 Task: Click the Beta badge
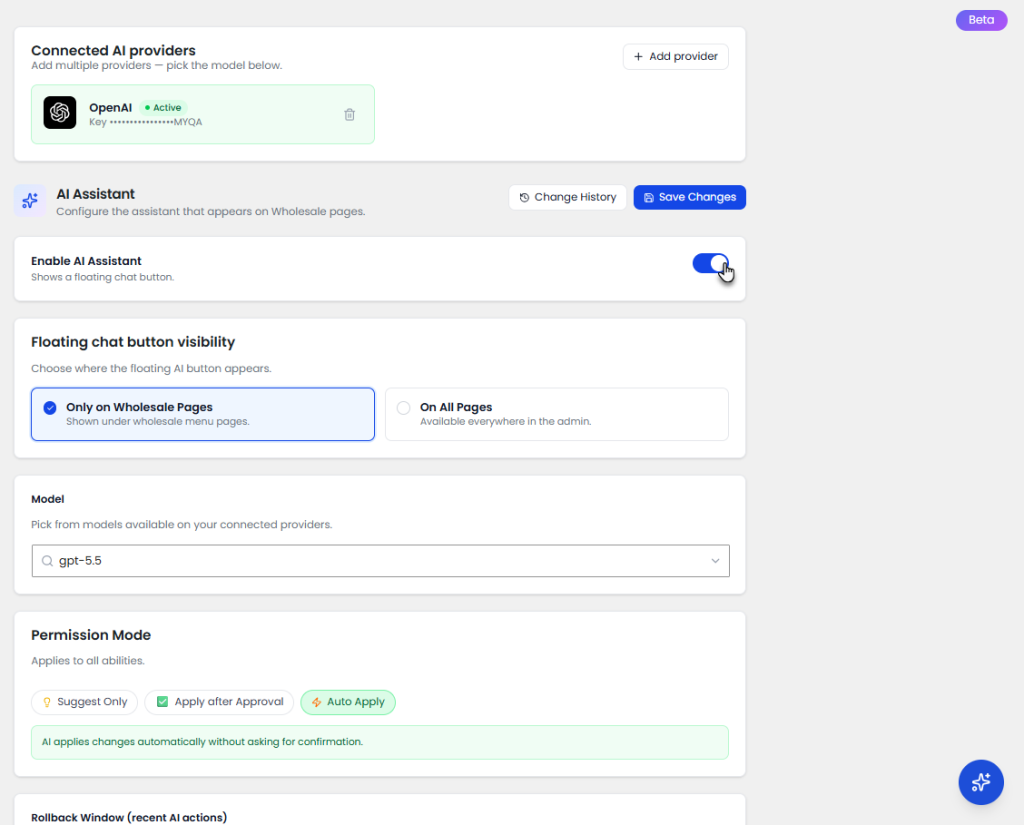[981, 20]
